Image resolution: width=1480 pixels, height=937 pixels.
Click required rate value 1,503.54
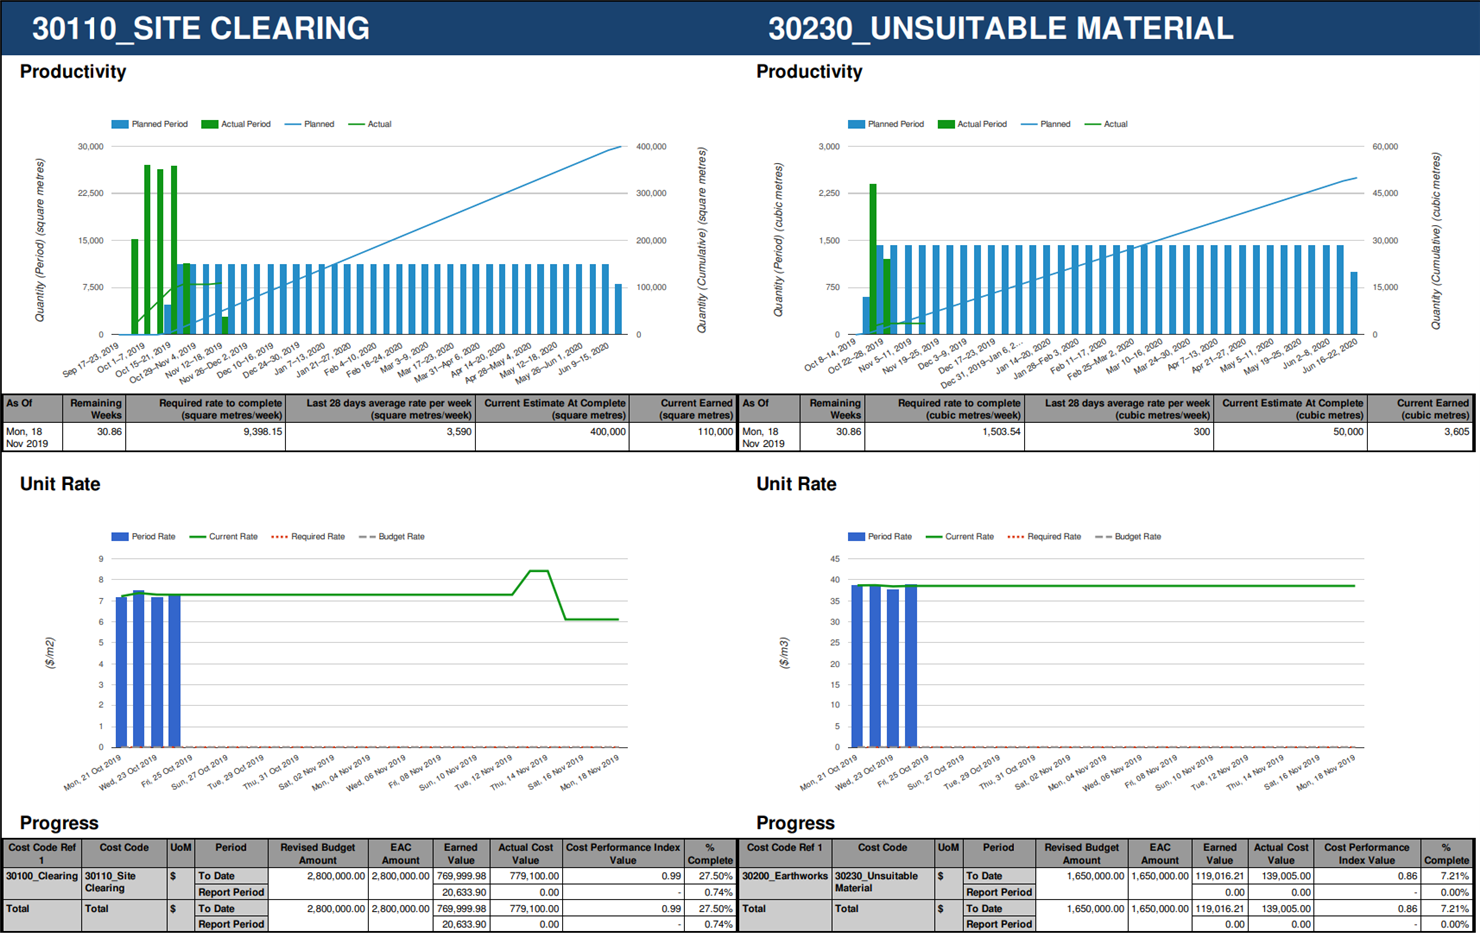pos(1000,432)
